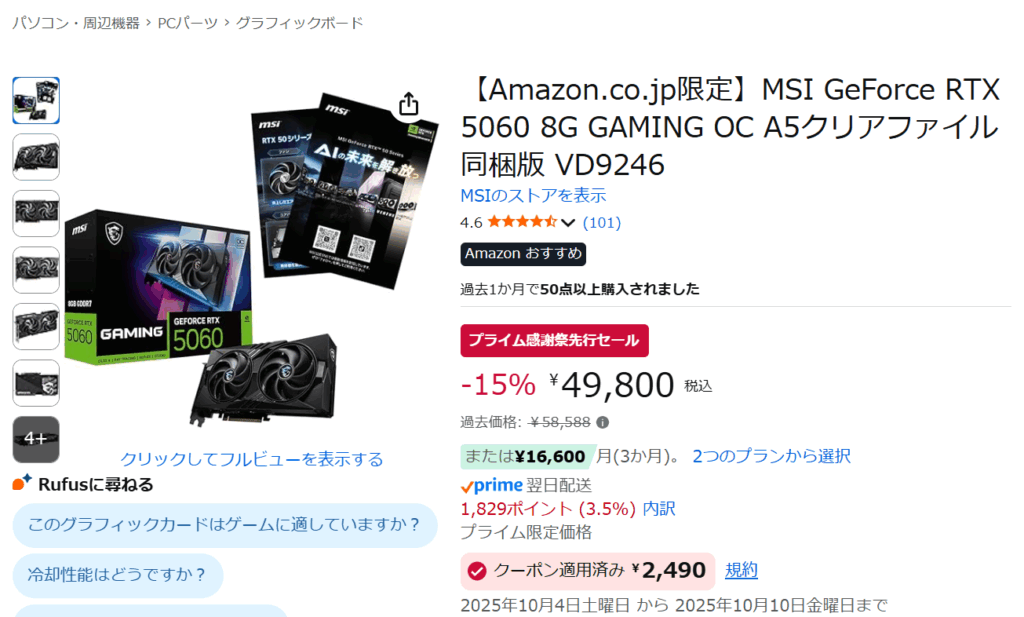Viewport: 1024px width, 617px height.
Task: Open the パソコン・周辺機器 breadcrumb
Action: click(x=76, y=23)
